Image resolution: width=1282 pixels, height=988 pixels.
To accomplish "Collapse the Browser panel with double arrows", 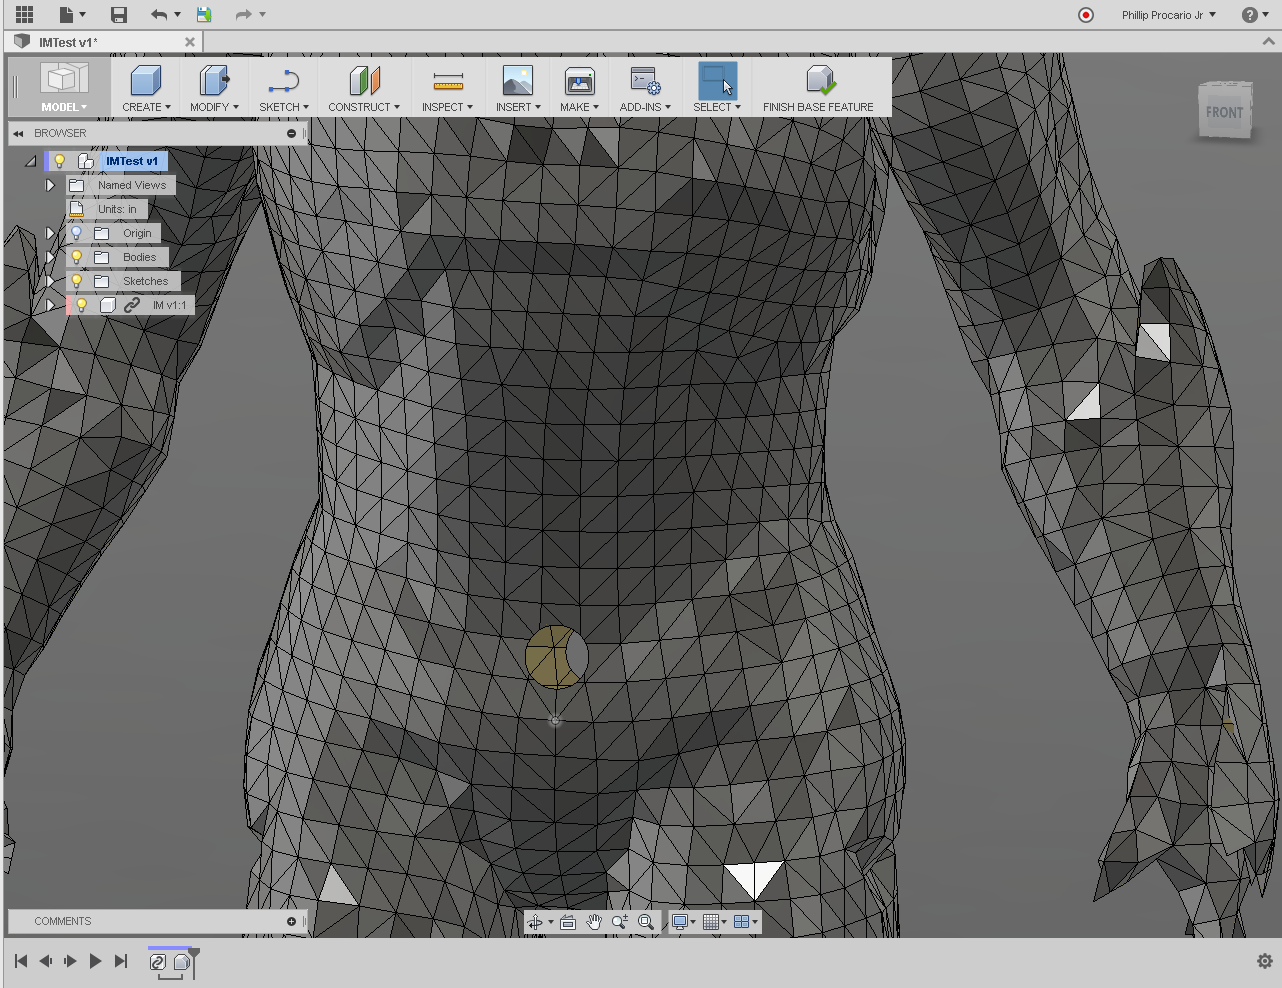I will [x=18, y=133].
